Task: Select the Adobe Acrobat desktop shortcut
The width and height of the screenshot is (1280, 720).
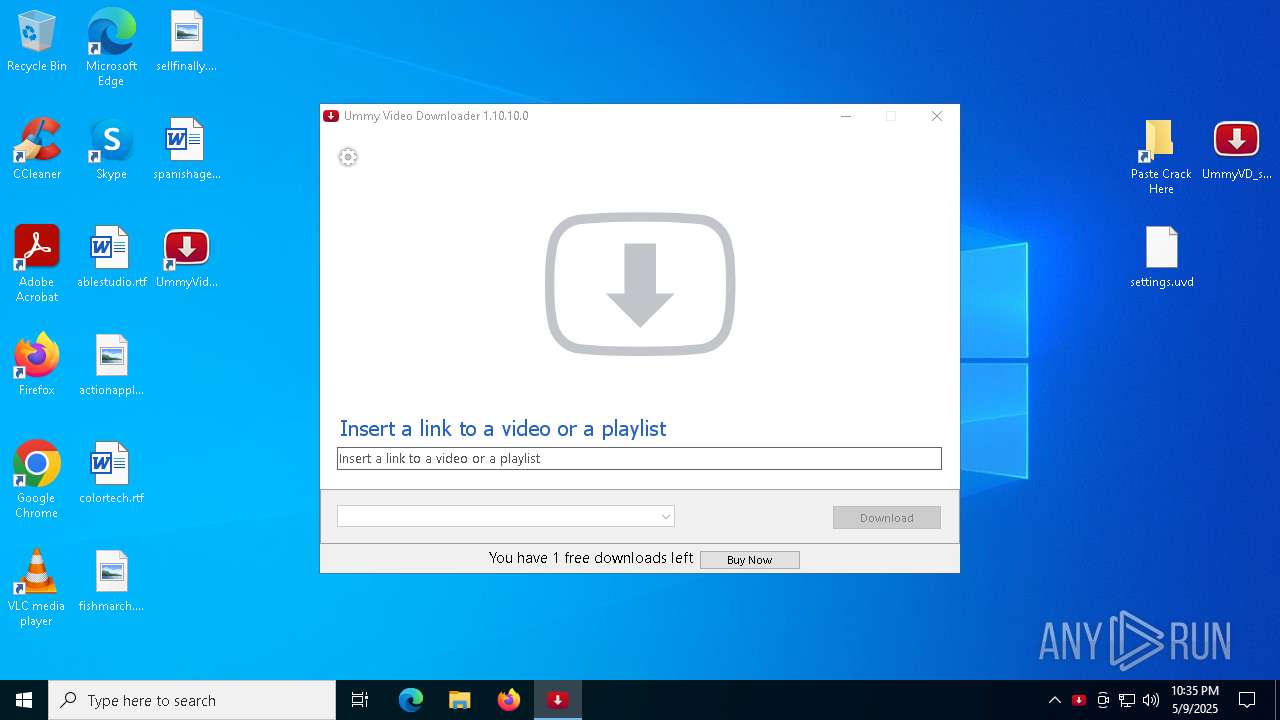Action: [37, 264]
